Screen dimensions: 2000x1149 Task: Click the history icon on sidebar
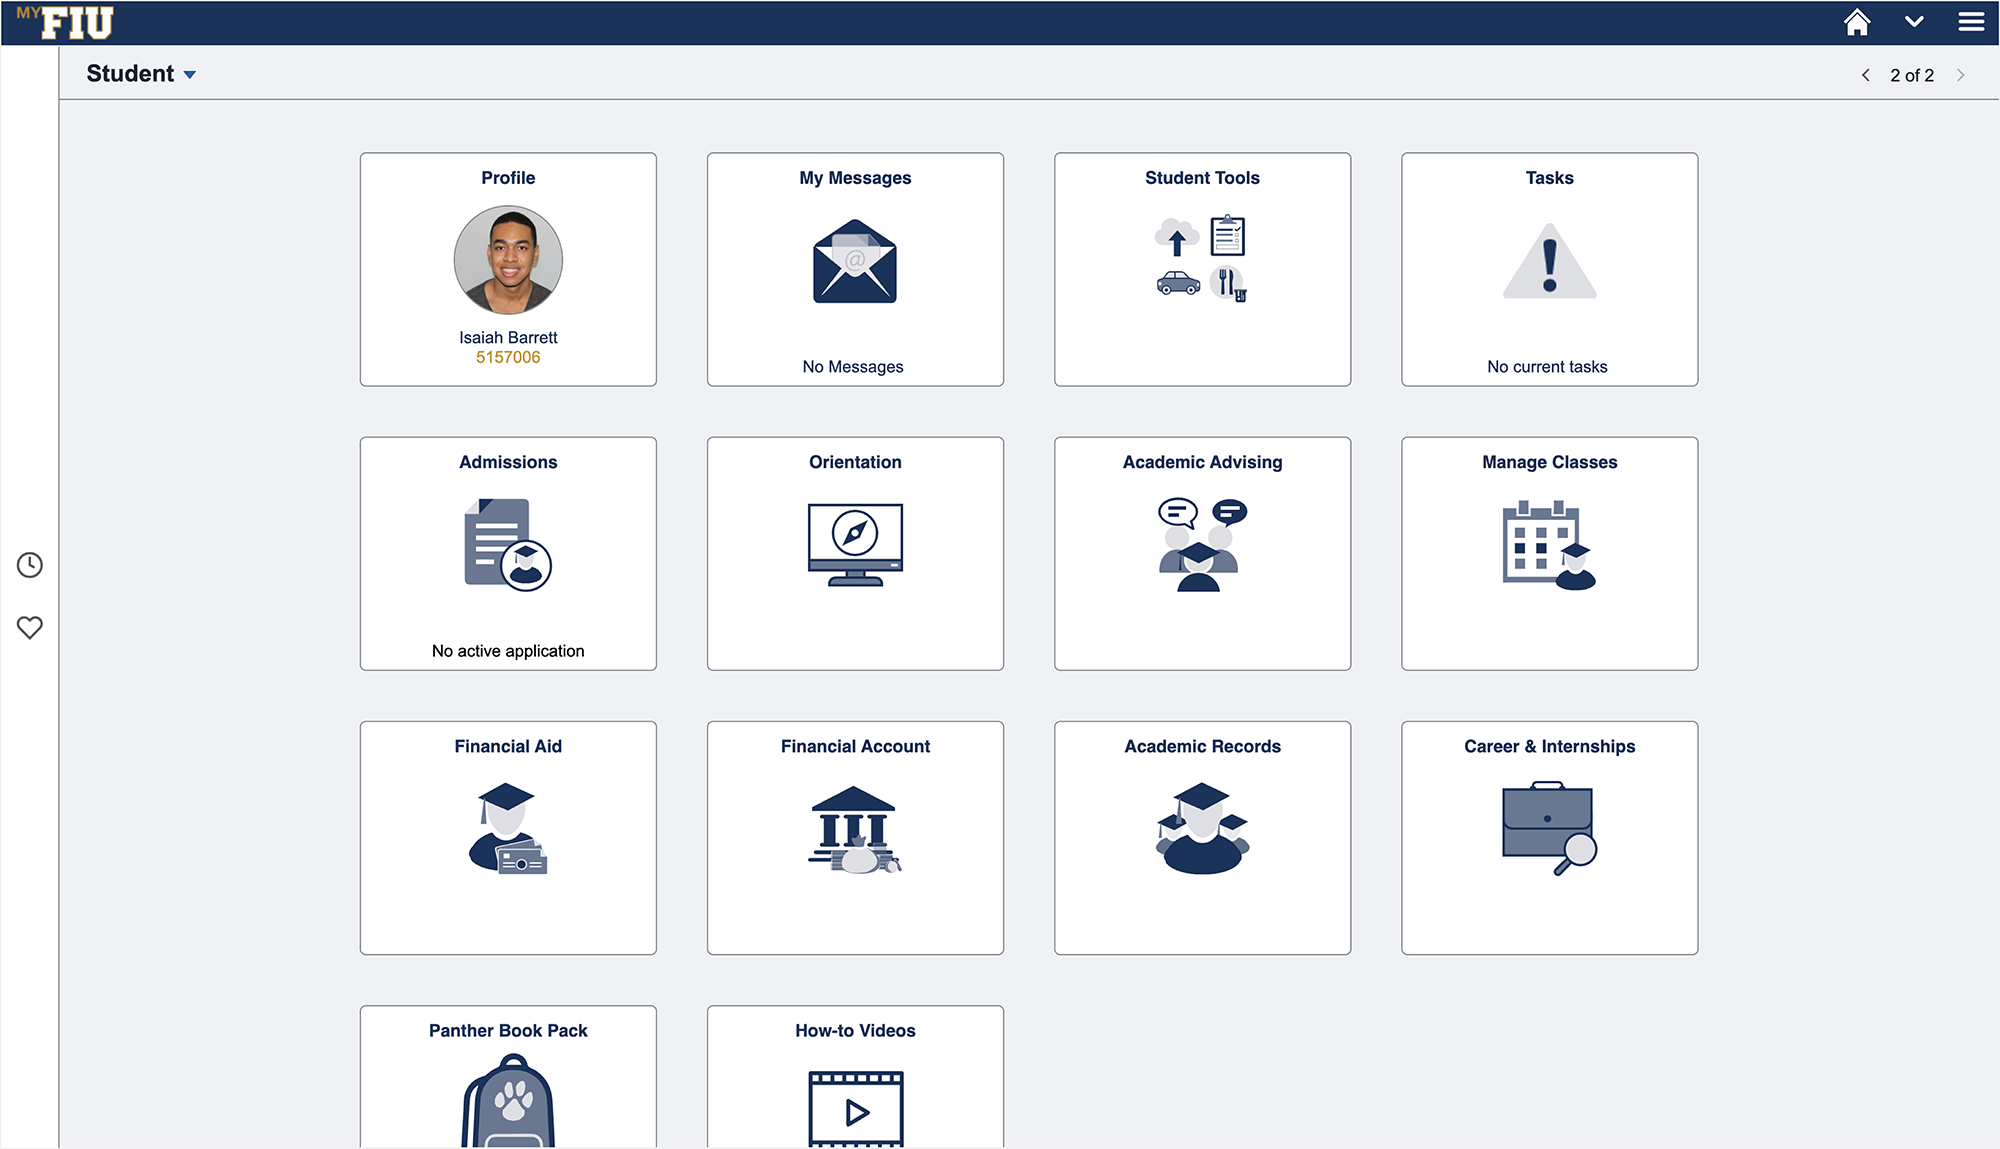point(30,565)
